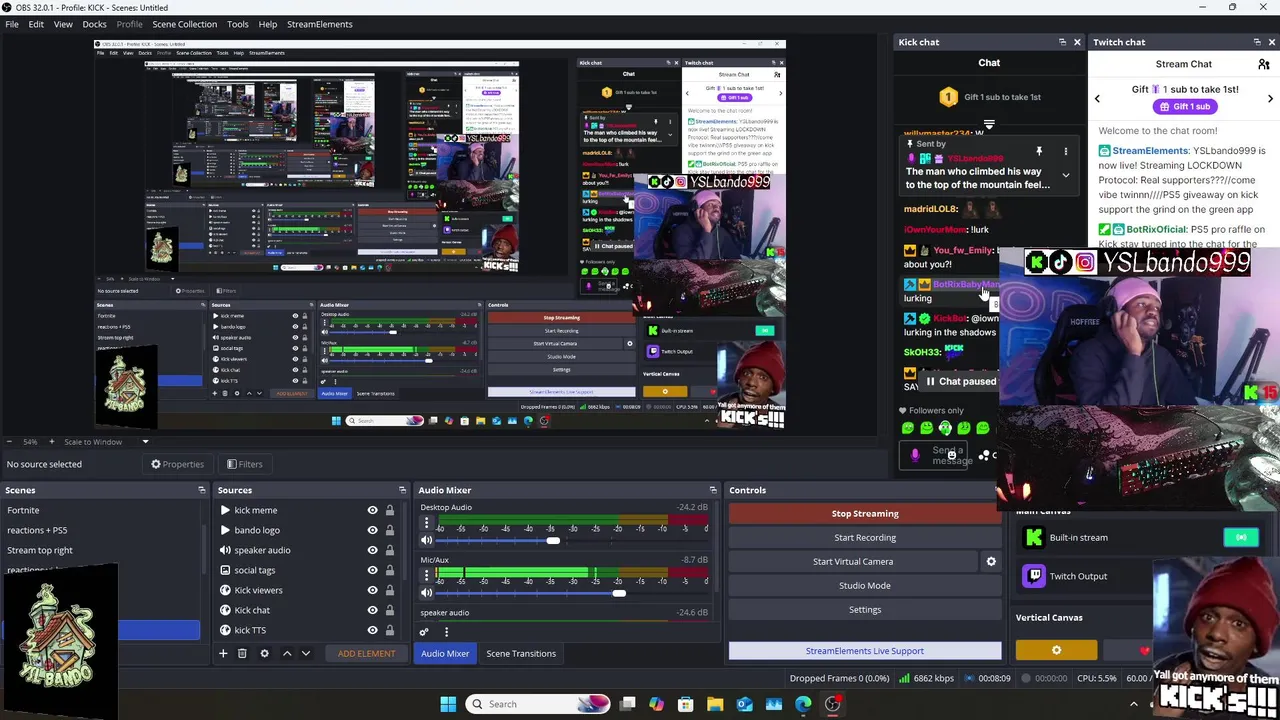
Task: Hide the Kick viewers source
Action: [372, 590]
